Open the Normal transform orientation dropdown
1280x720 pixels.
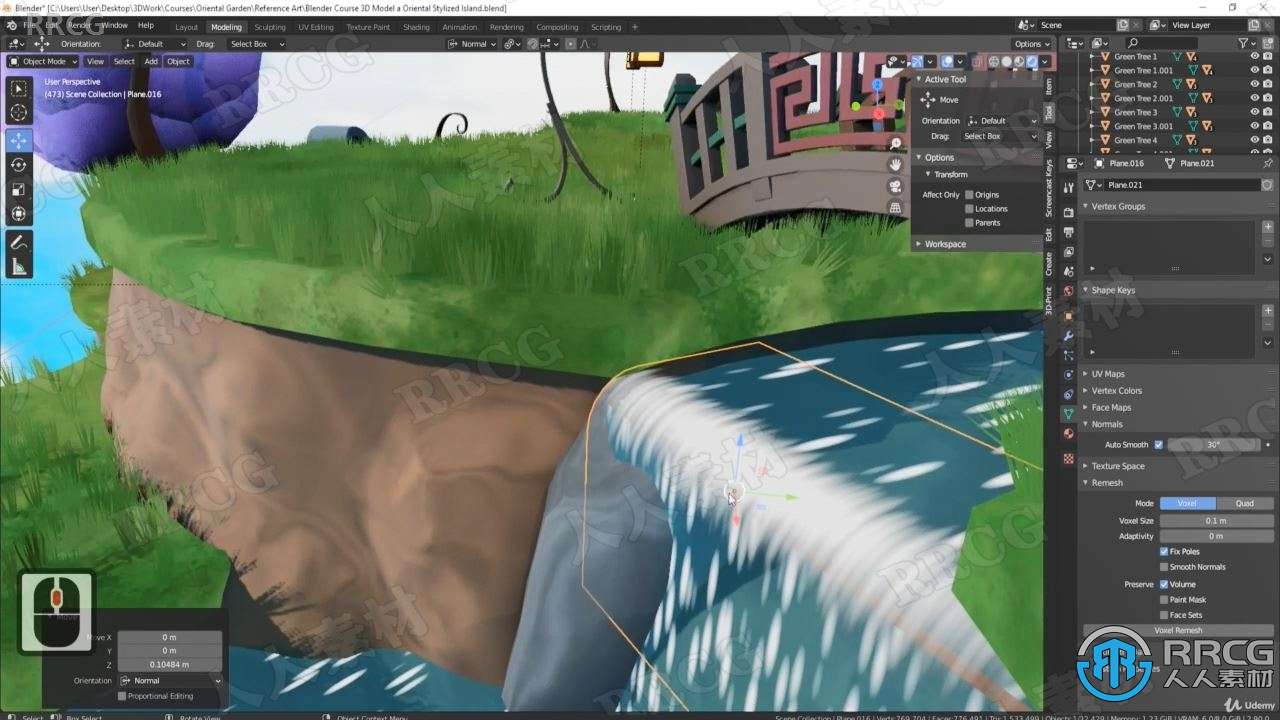(472, 44)
